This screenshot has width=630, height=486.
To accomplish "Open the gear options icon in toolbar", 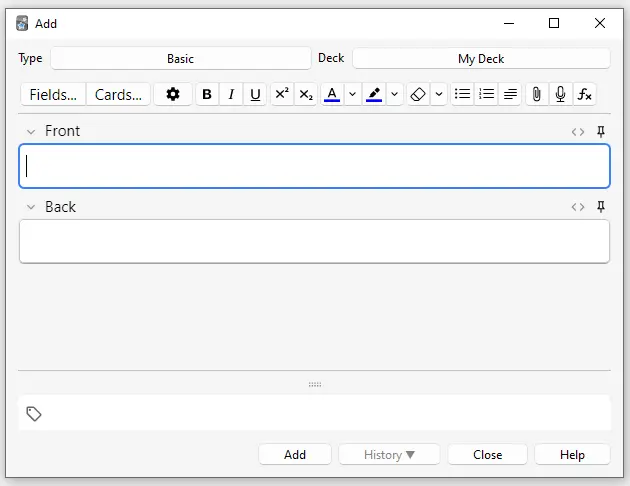I will (173, 94).
